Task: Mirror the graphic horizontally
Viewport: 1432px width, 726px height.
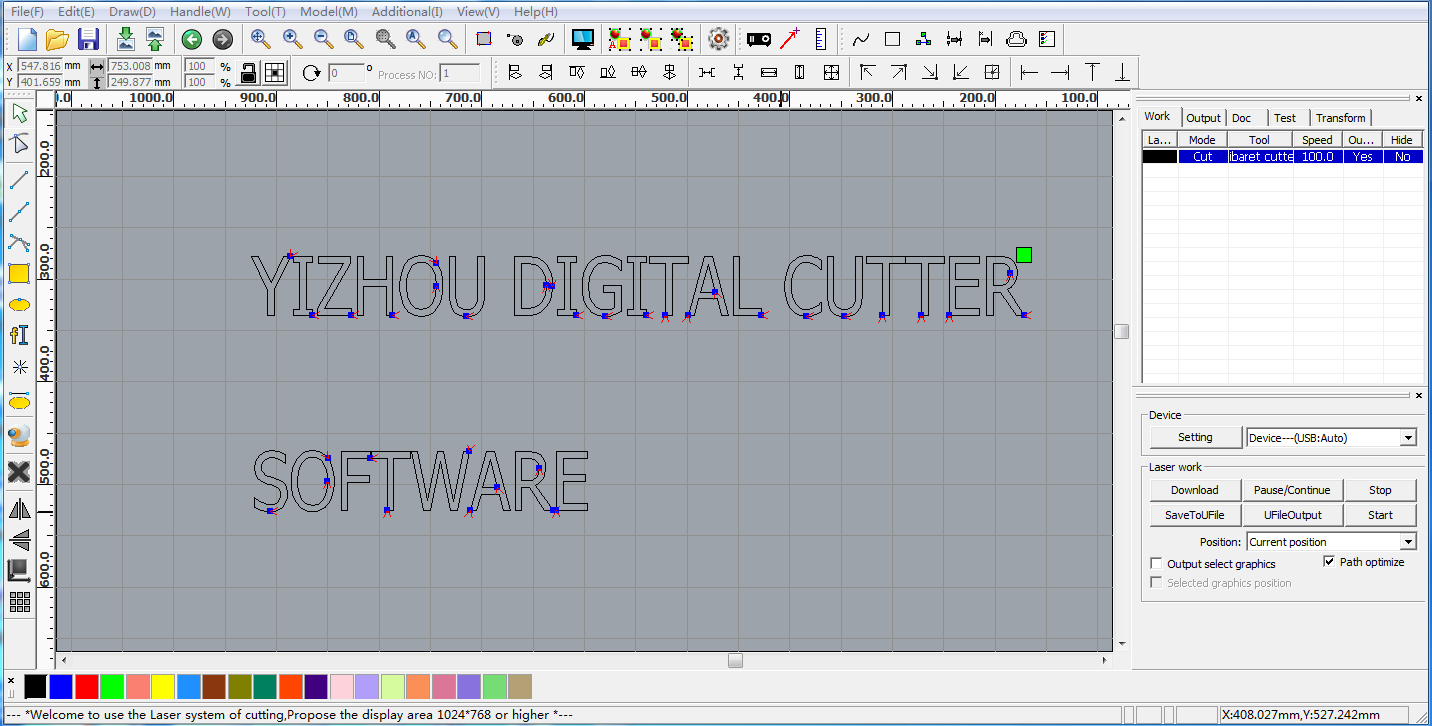Action: coord(19,509)
